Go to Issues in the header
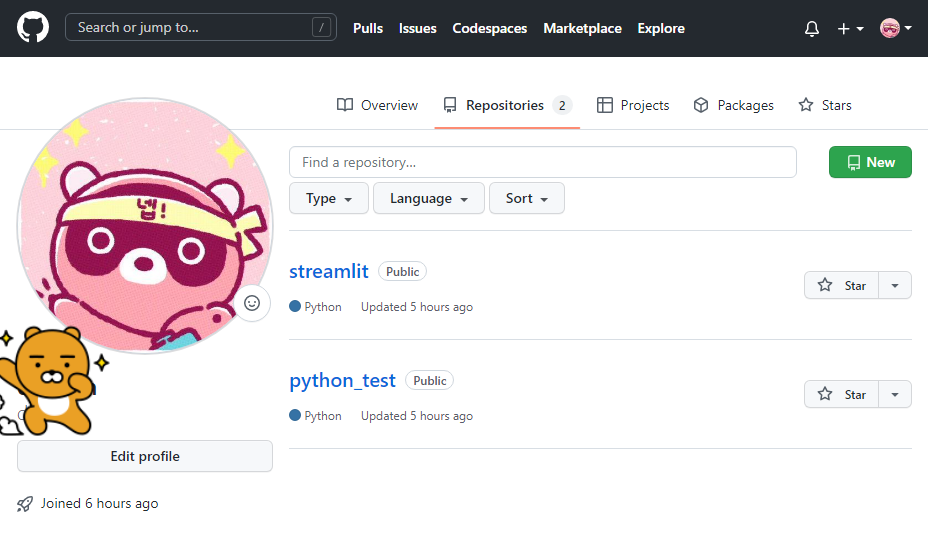Screen dimensions: 928x538 tap(417, 28)
